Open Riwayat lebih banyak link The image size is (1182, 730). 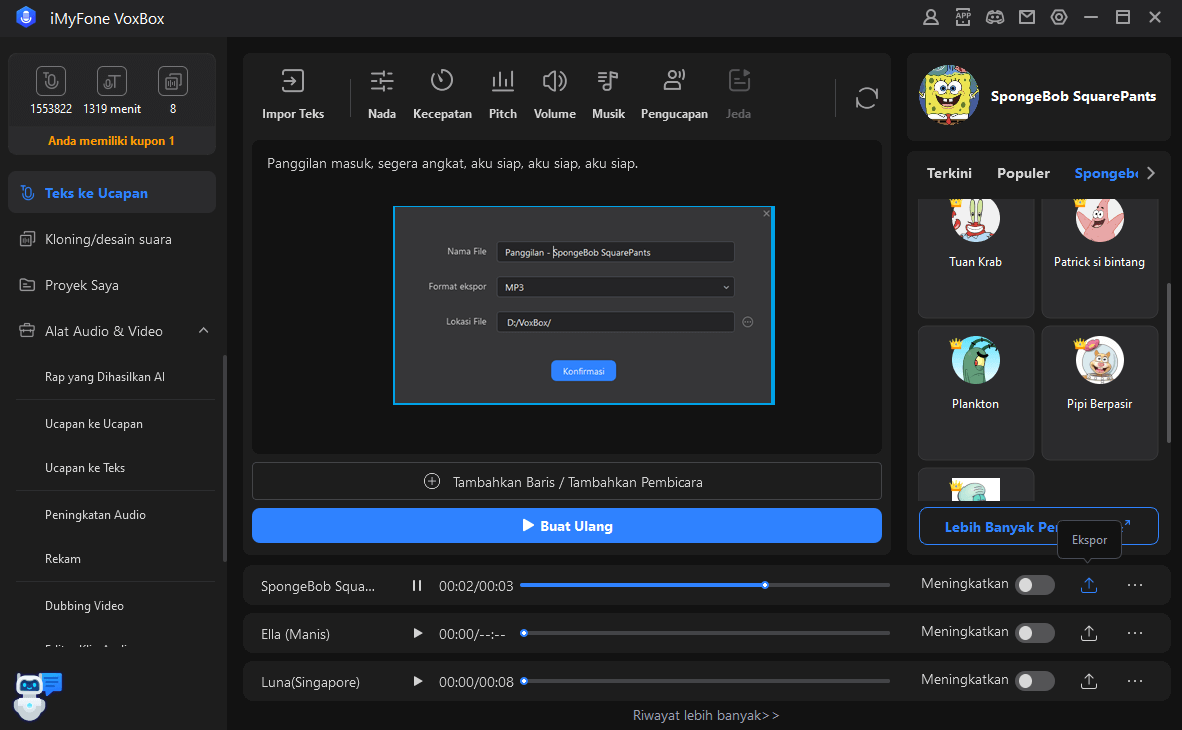[706, 715]
